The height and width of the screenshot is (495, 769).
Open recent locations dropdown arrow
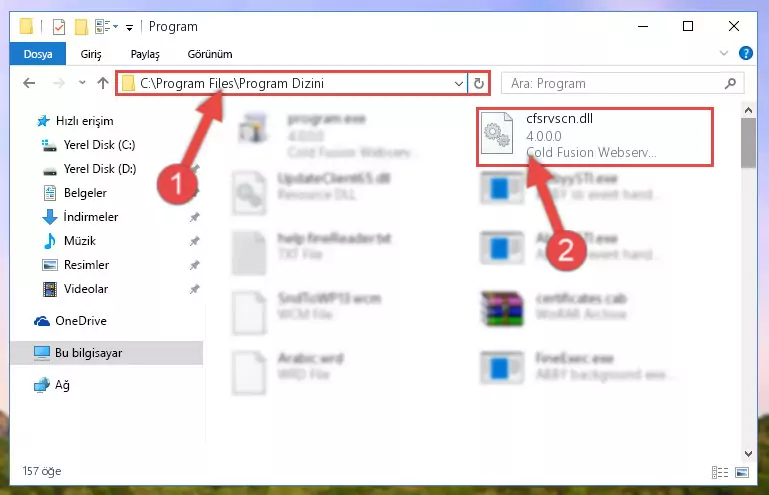coord(82,82)
